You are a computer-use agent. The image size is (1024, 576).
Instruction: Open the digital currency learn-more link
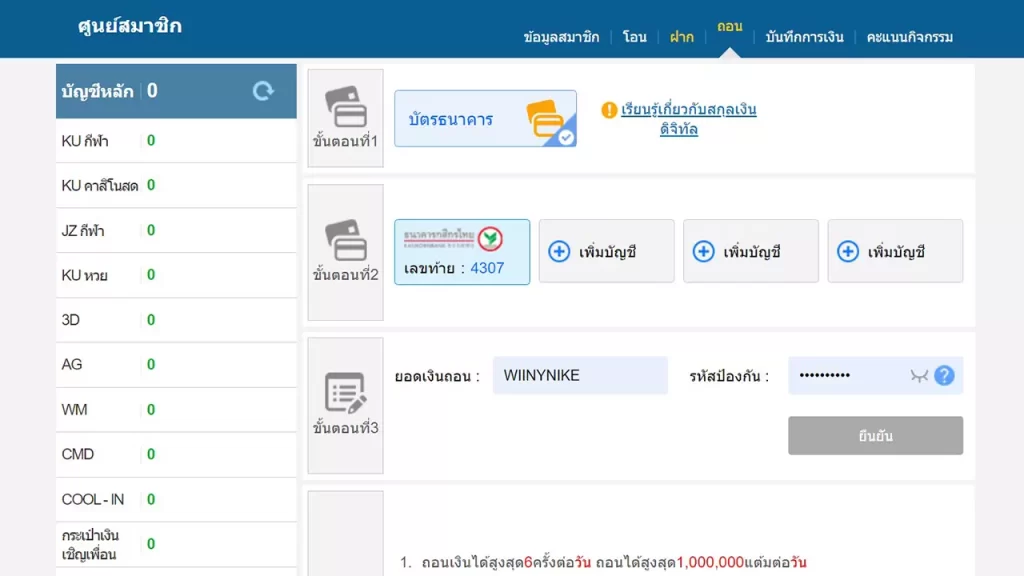pos(688,119)
